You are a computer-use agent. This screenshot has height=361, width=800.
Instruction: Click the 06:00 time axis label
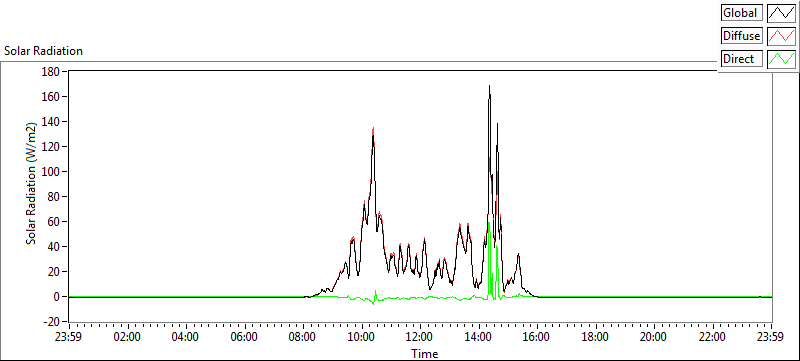click(x=245, y=337)
